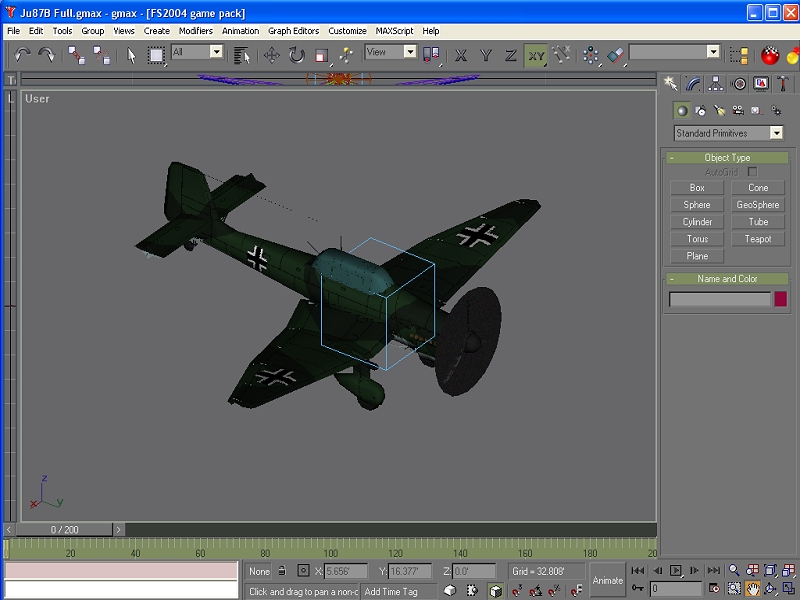This screenshot has height=600, width=800.
Task: Toggle the Animate mode button
Action: pos(607,580)
